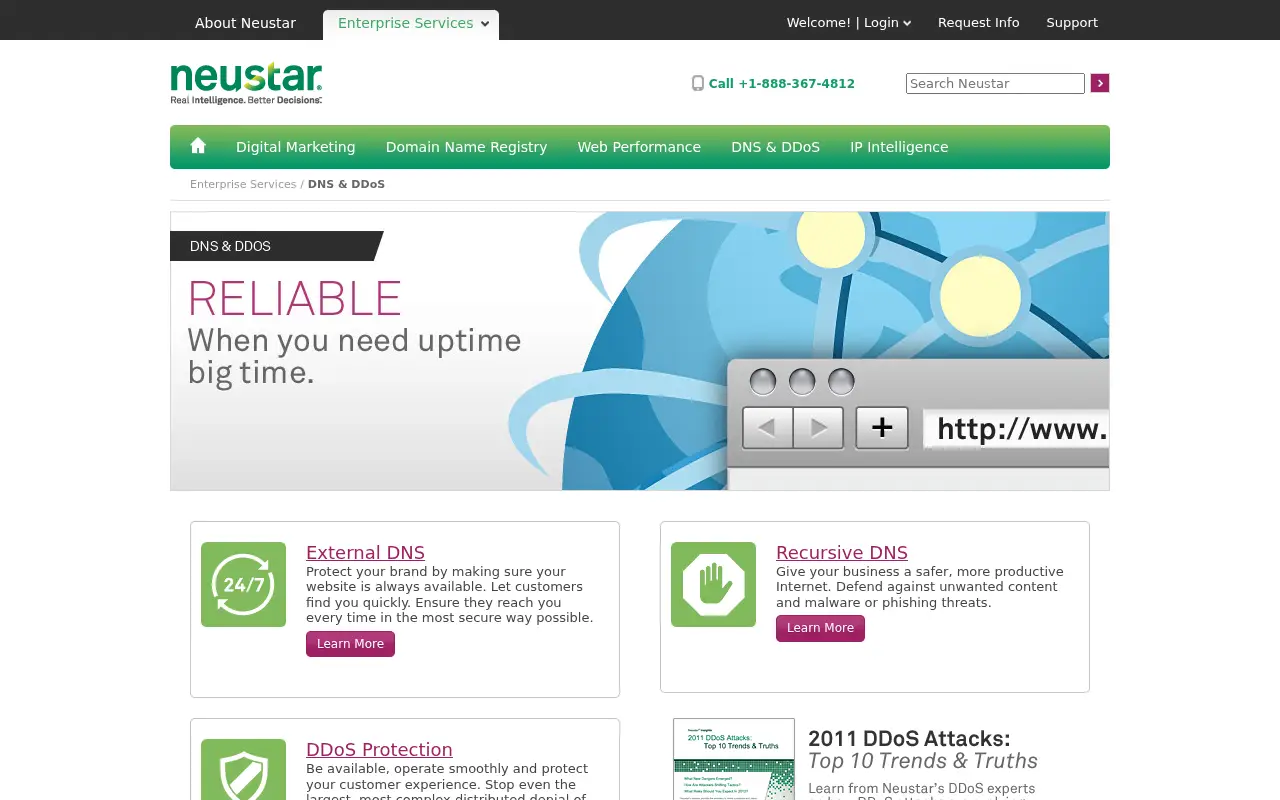Focus the Search Neustar input field

coord(995,83)
